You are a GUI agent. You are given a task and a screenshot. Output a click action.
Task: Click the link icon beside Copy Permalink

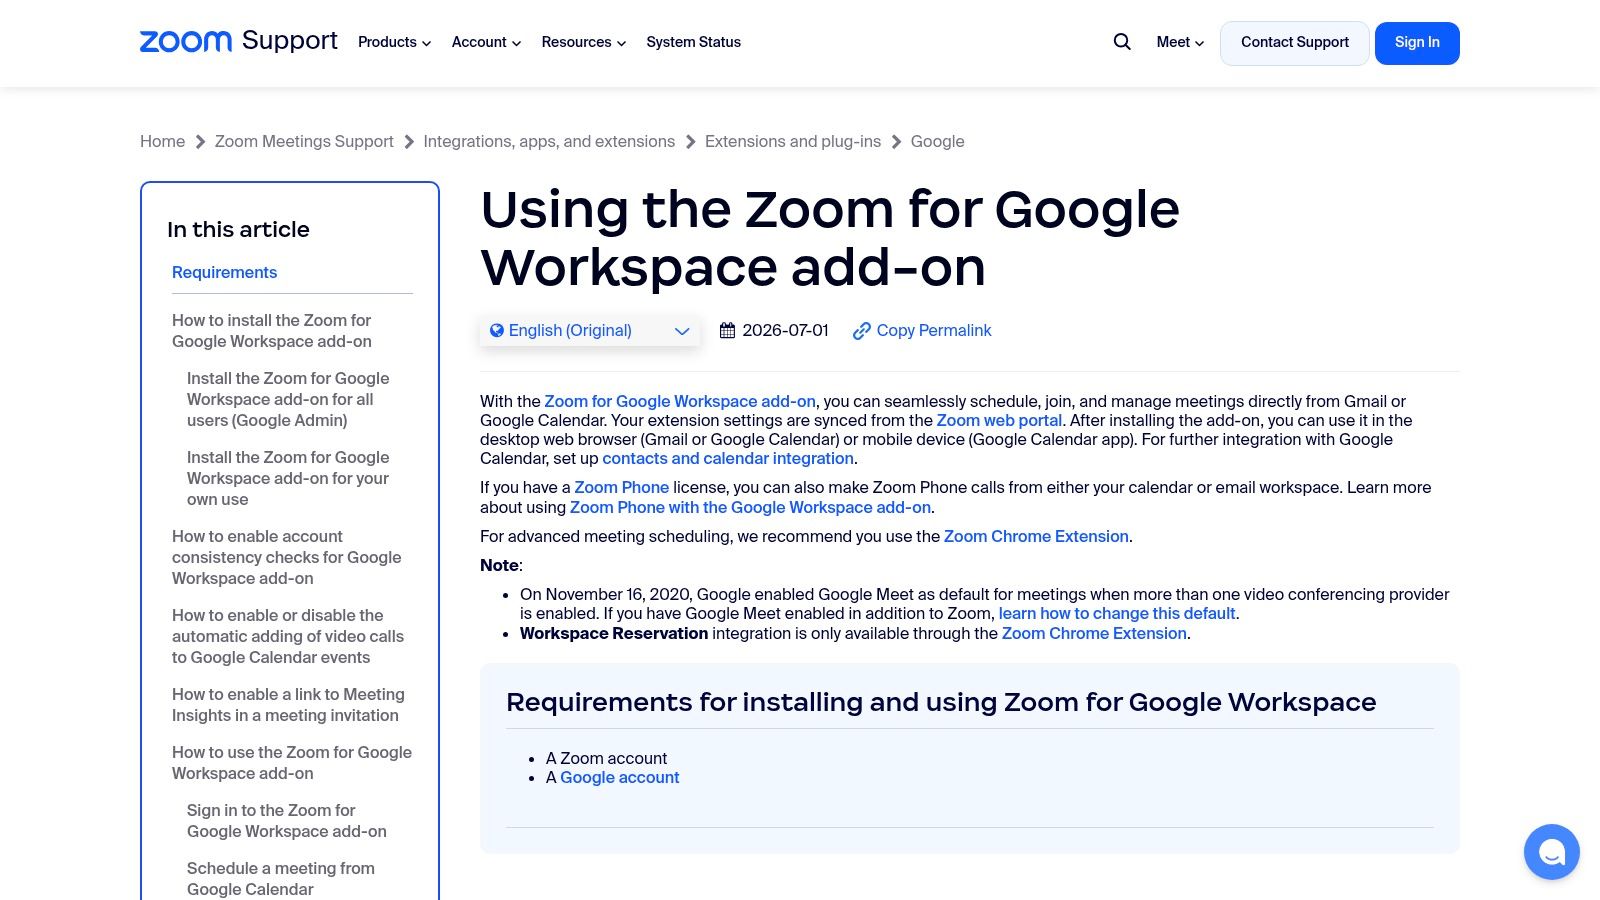pos(861,331)
